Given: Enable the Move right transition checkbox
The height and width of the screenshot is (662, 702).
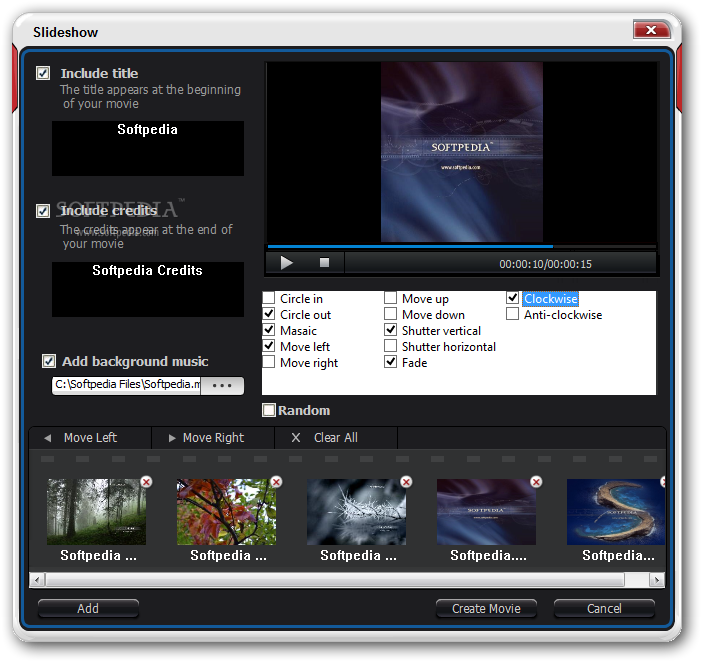Looking at the screenshot, I should [269, 362].
